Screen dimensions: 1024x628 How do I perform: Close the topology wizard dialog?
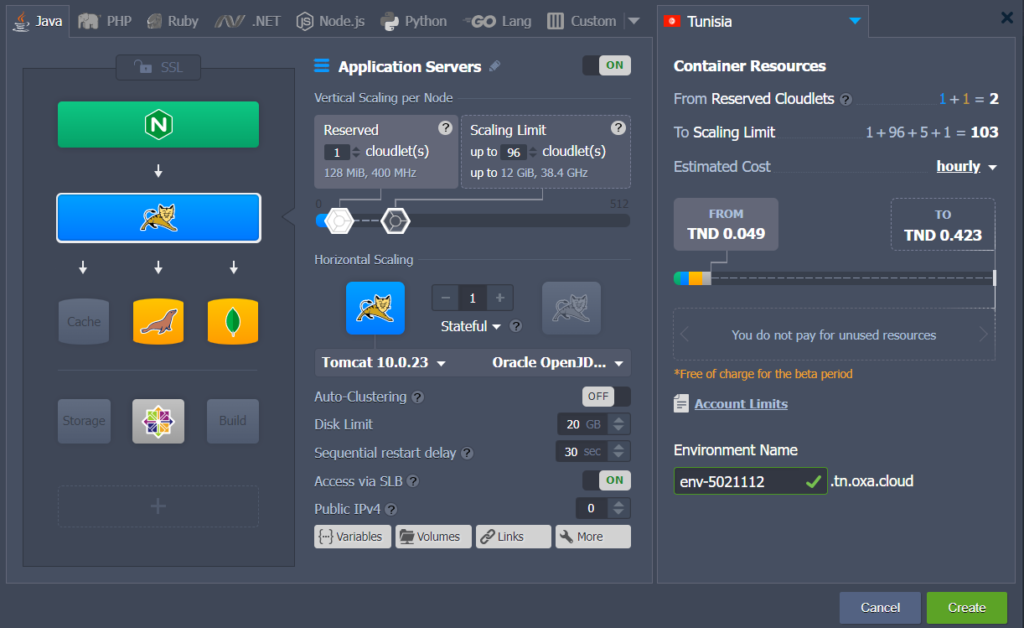point(1007,18)
